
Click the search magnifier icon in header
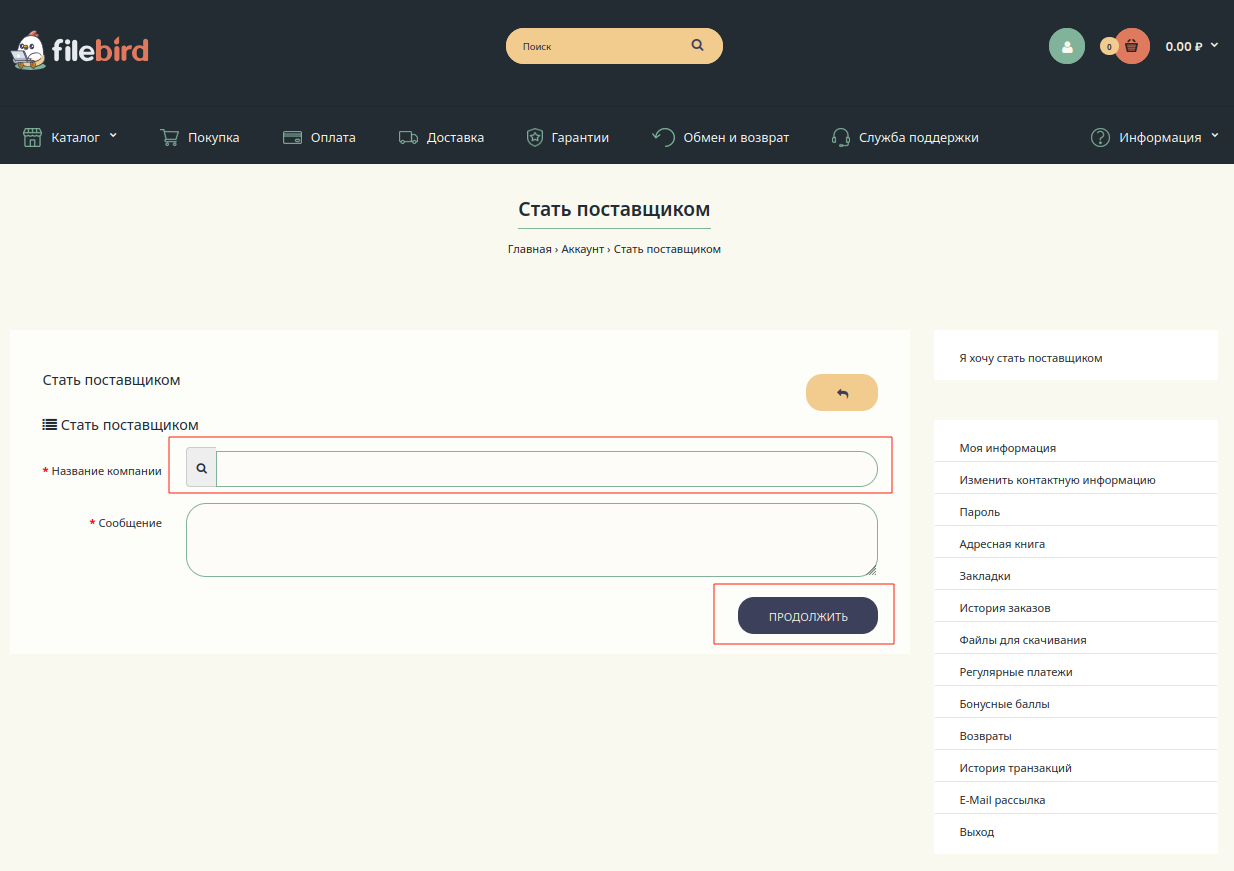click(x=697, y=46)
